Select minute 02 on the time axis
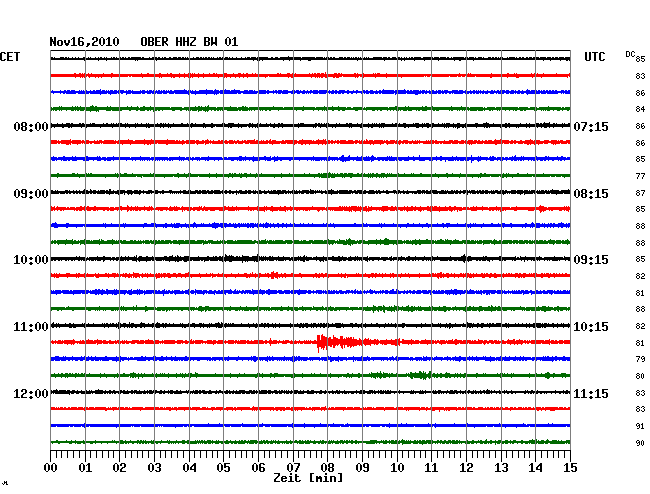This screenshot has height=494, width=650. (x=119, y=468)
